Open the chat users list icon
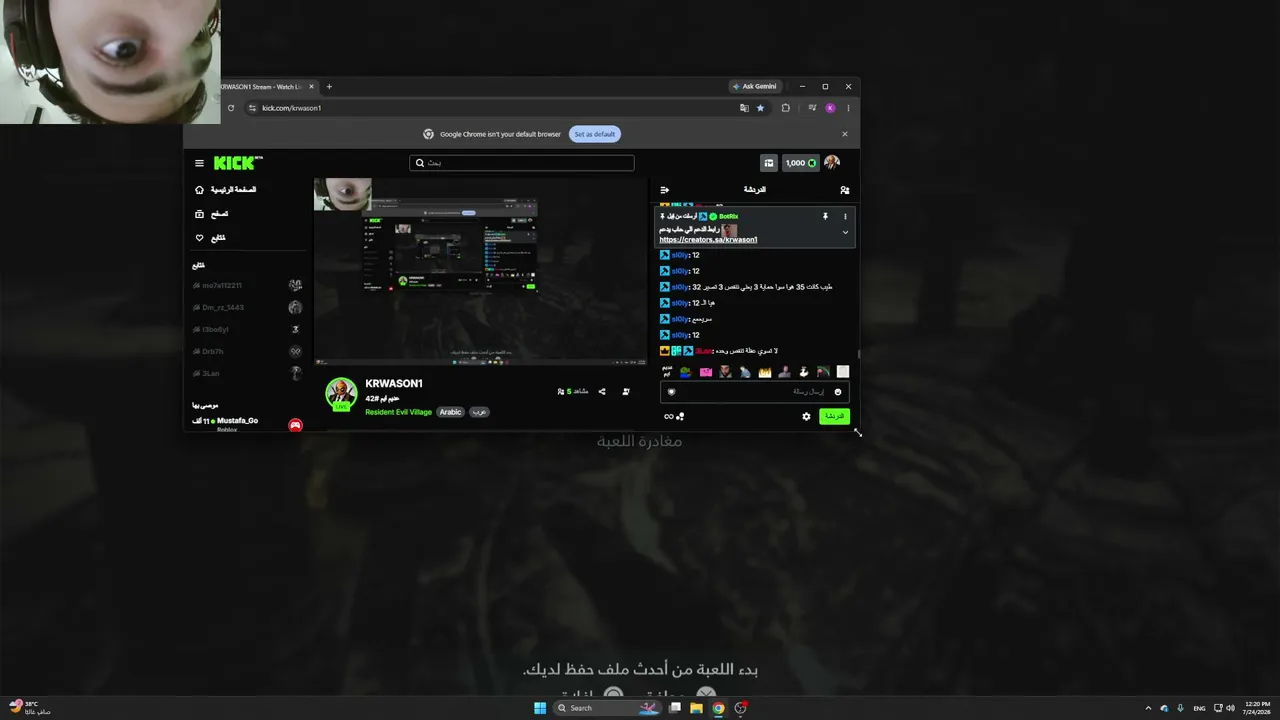Image resolution: width=1280 pixels, height=720 pixels. (x=845, y=190)
